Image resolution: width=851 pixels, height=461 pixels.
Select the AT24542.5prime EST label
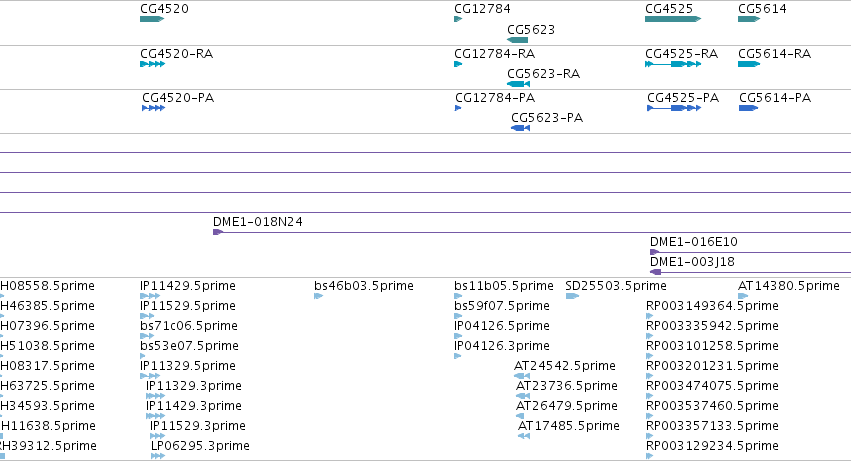[565, 365]
